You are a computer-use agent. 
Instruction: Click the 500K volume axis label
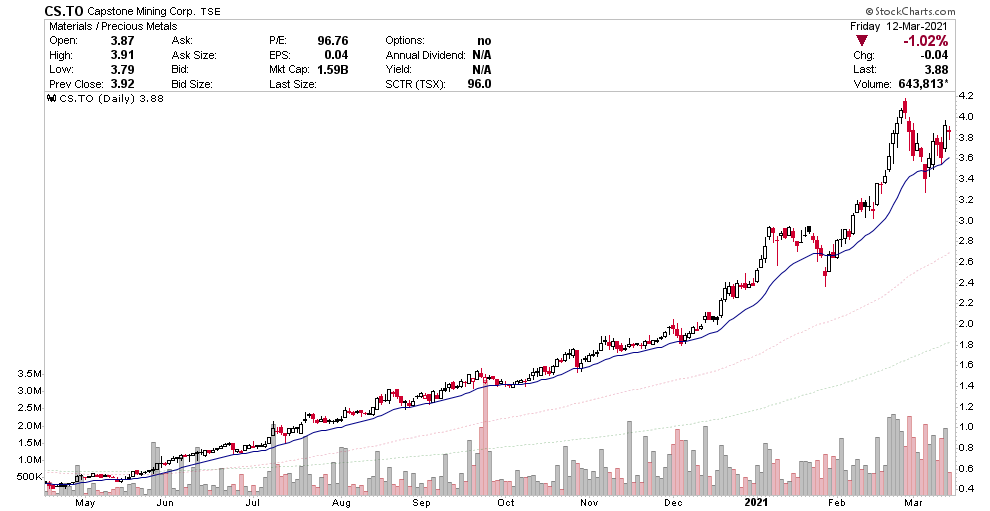tap(30, 477)
